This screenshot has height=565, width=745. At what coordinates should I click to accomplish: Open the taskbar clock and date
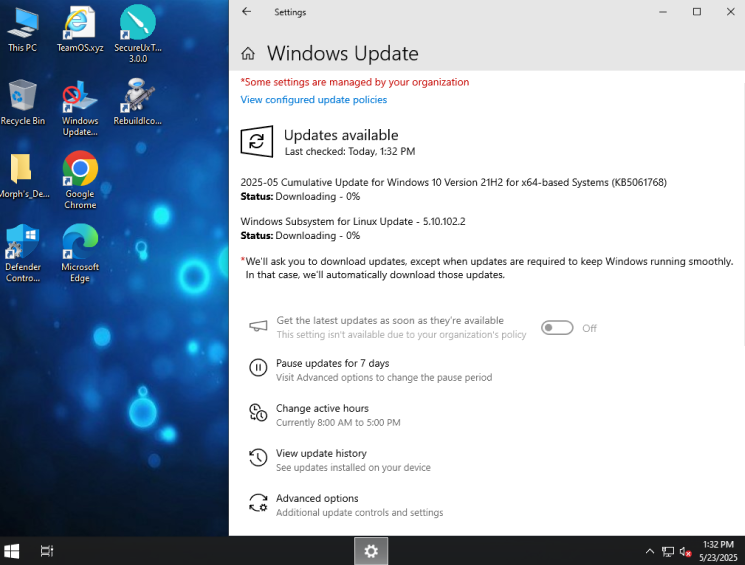718,551
